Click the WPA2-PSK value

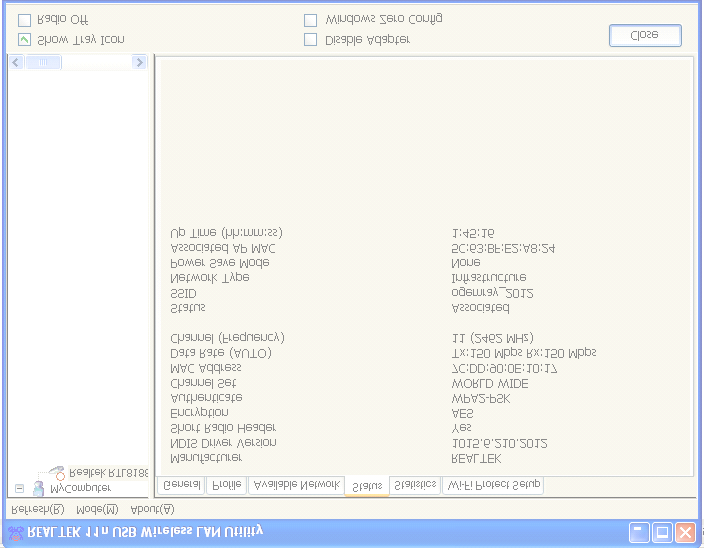pos(481,399)
